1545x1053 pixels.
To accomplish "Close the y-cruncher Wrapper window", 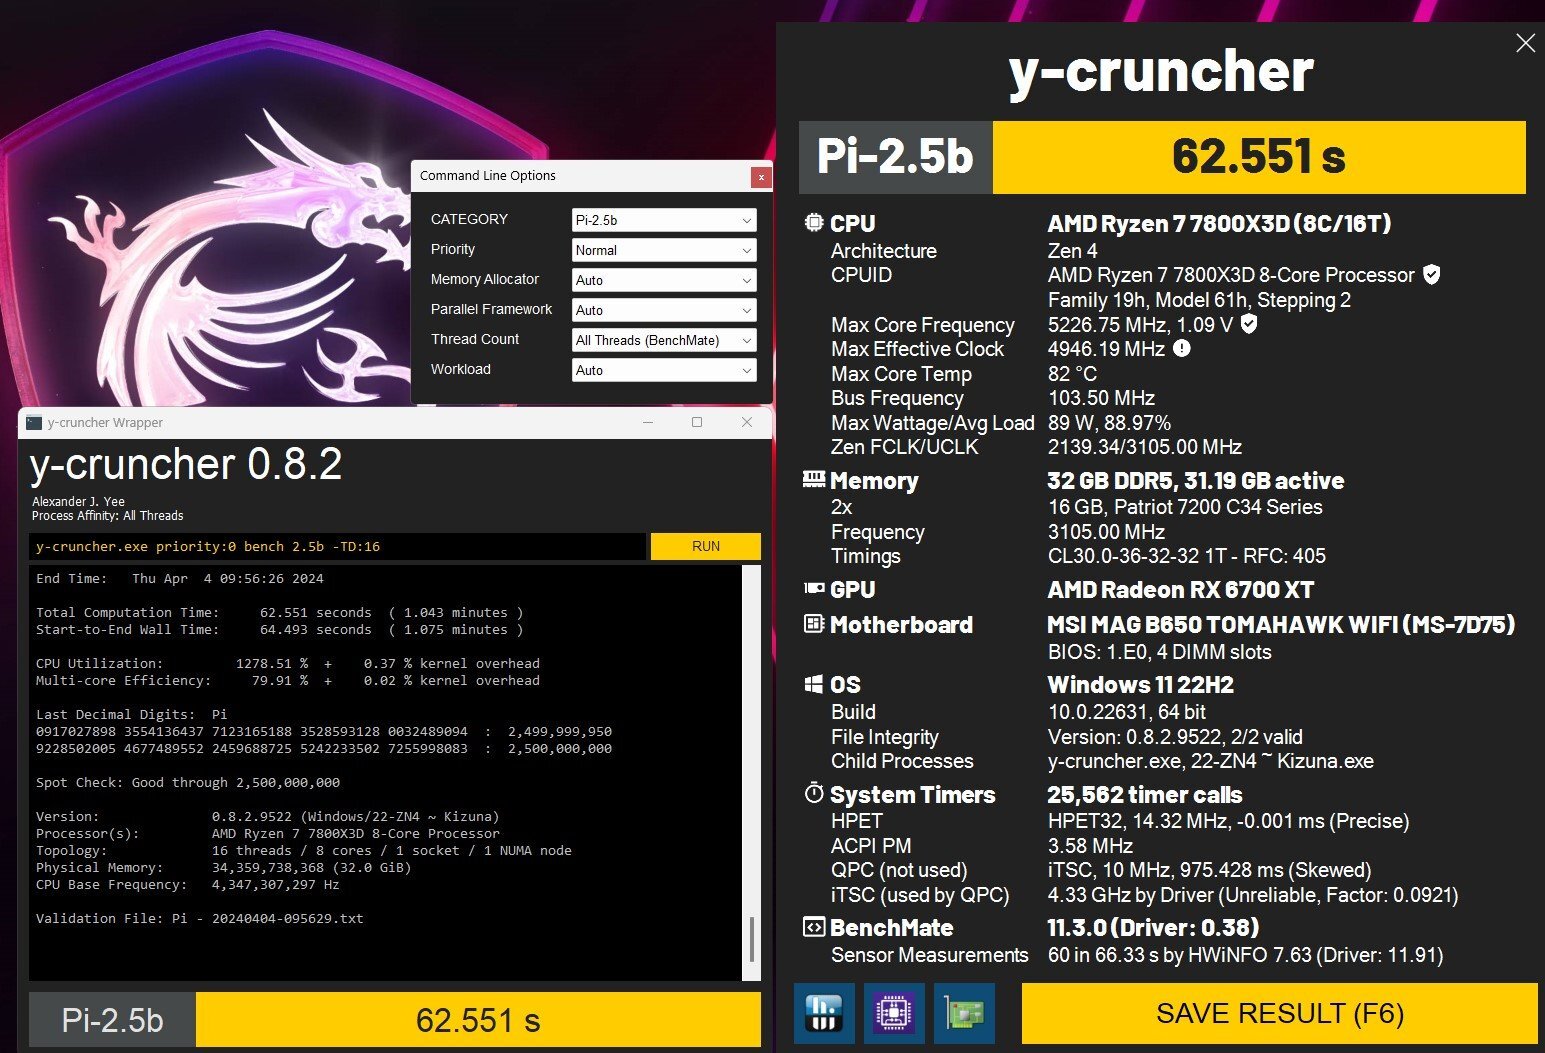I will pos(746,422).
